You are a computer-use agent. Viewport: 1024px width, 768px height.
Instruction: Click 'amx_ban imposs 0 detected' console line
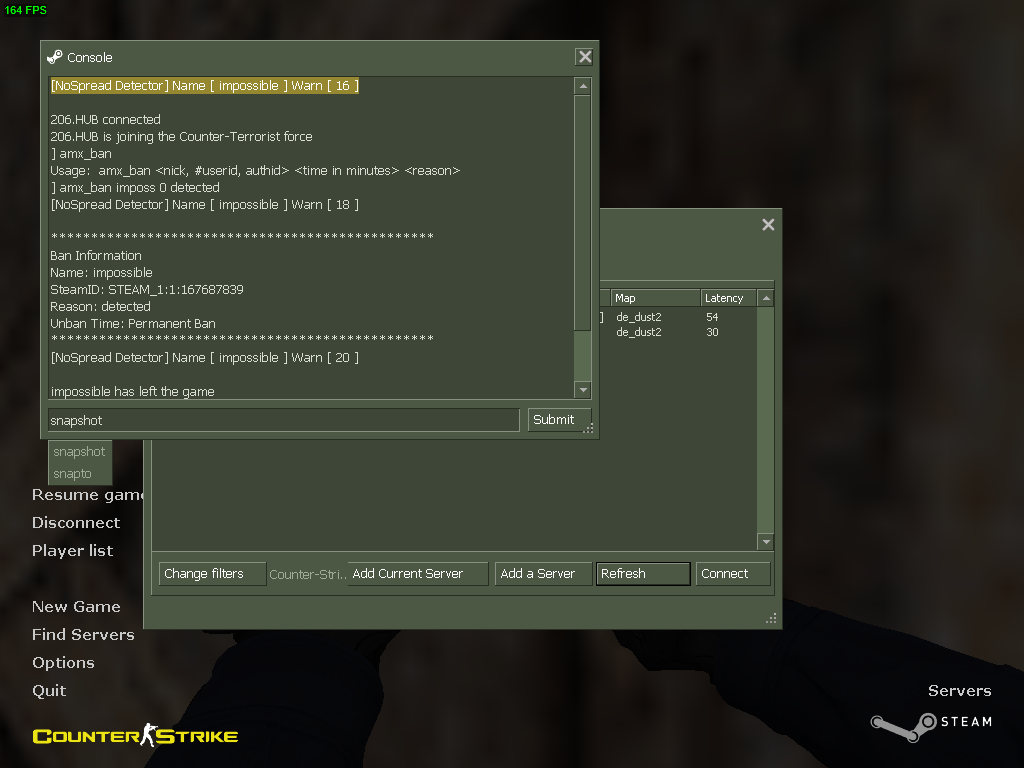pos(135,187)
